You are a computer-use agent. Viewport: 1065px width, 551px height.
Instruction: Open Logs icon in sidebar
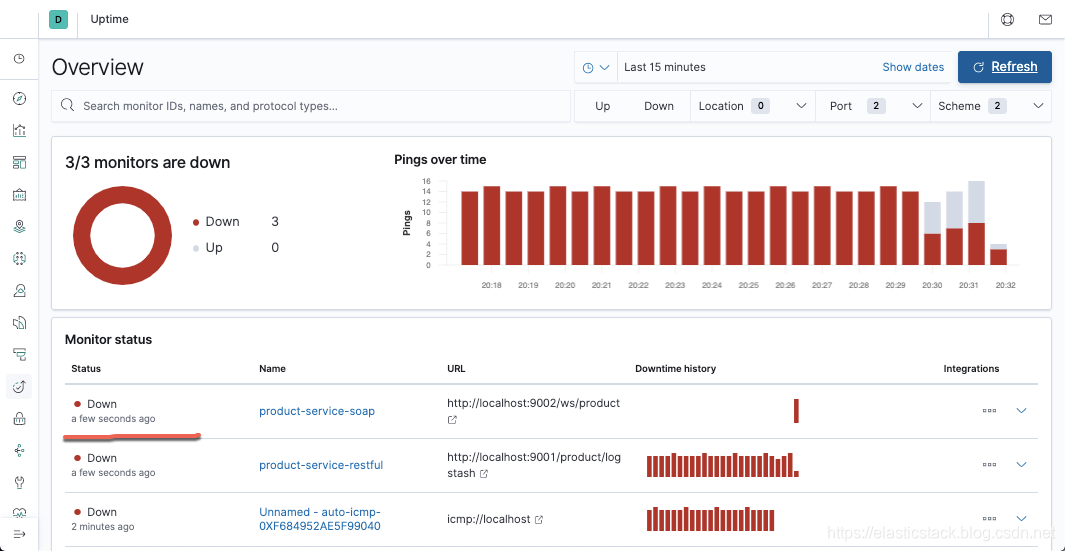pyautogui.click(x=19, y=322)
